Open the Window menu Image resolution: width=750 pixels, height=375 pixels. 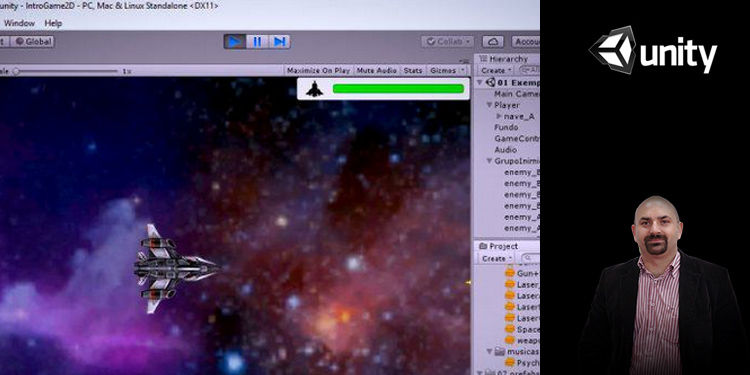tap(19, 23)
